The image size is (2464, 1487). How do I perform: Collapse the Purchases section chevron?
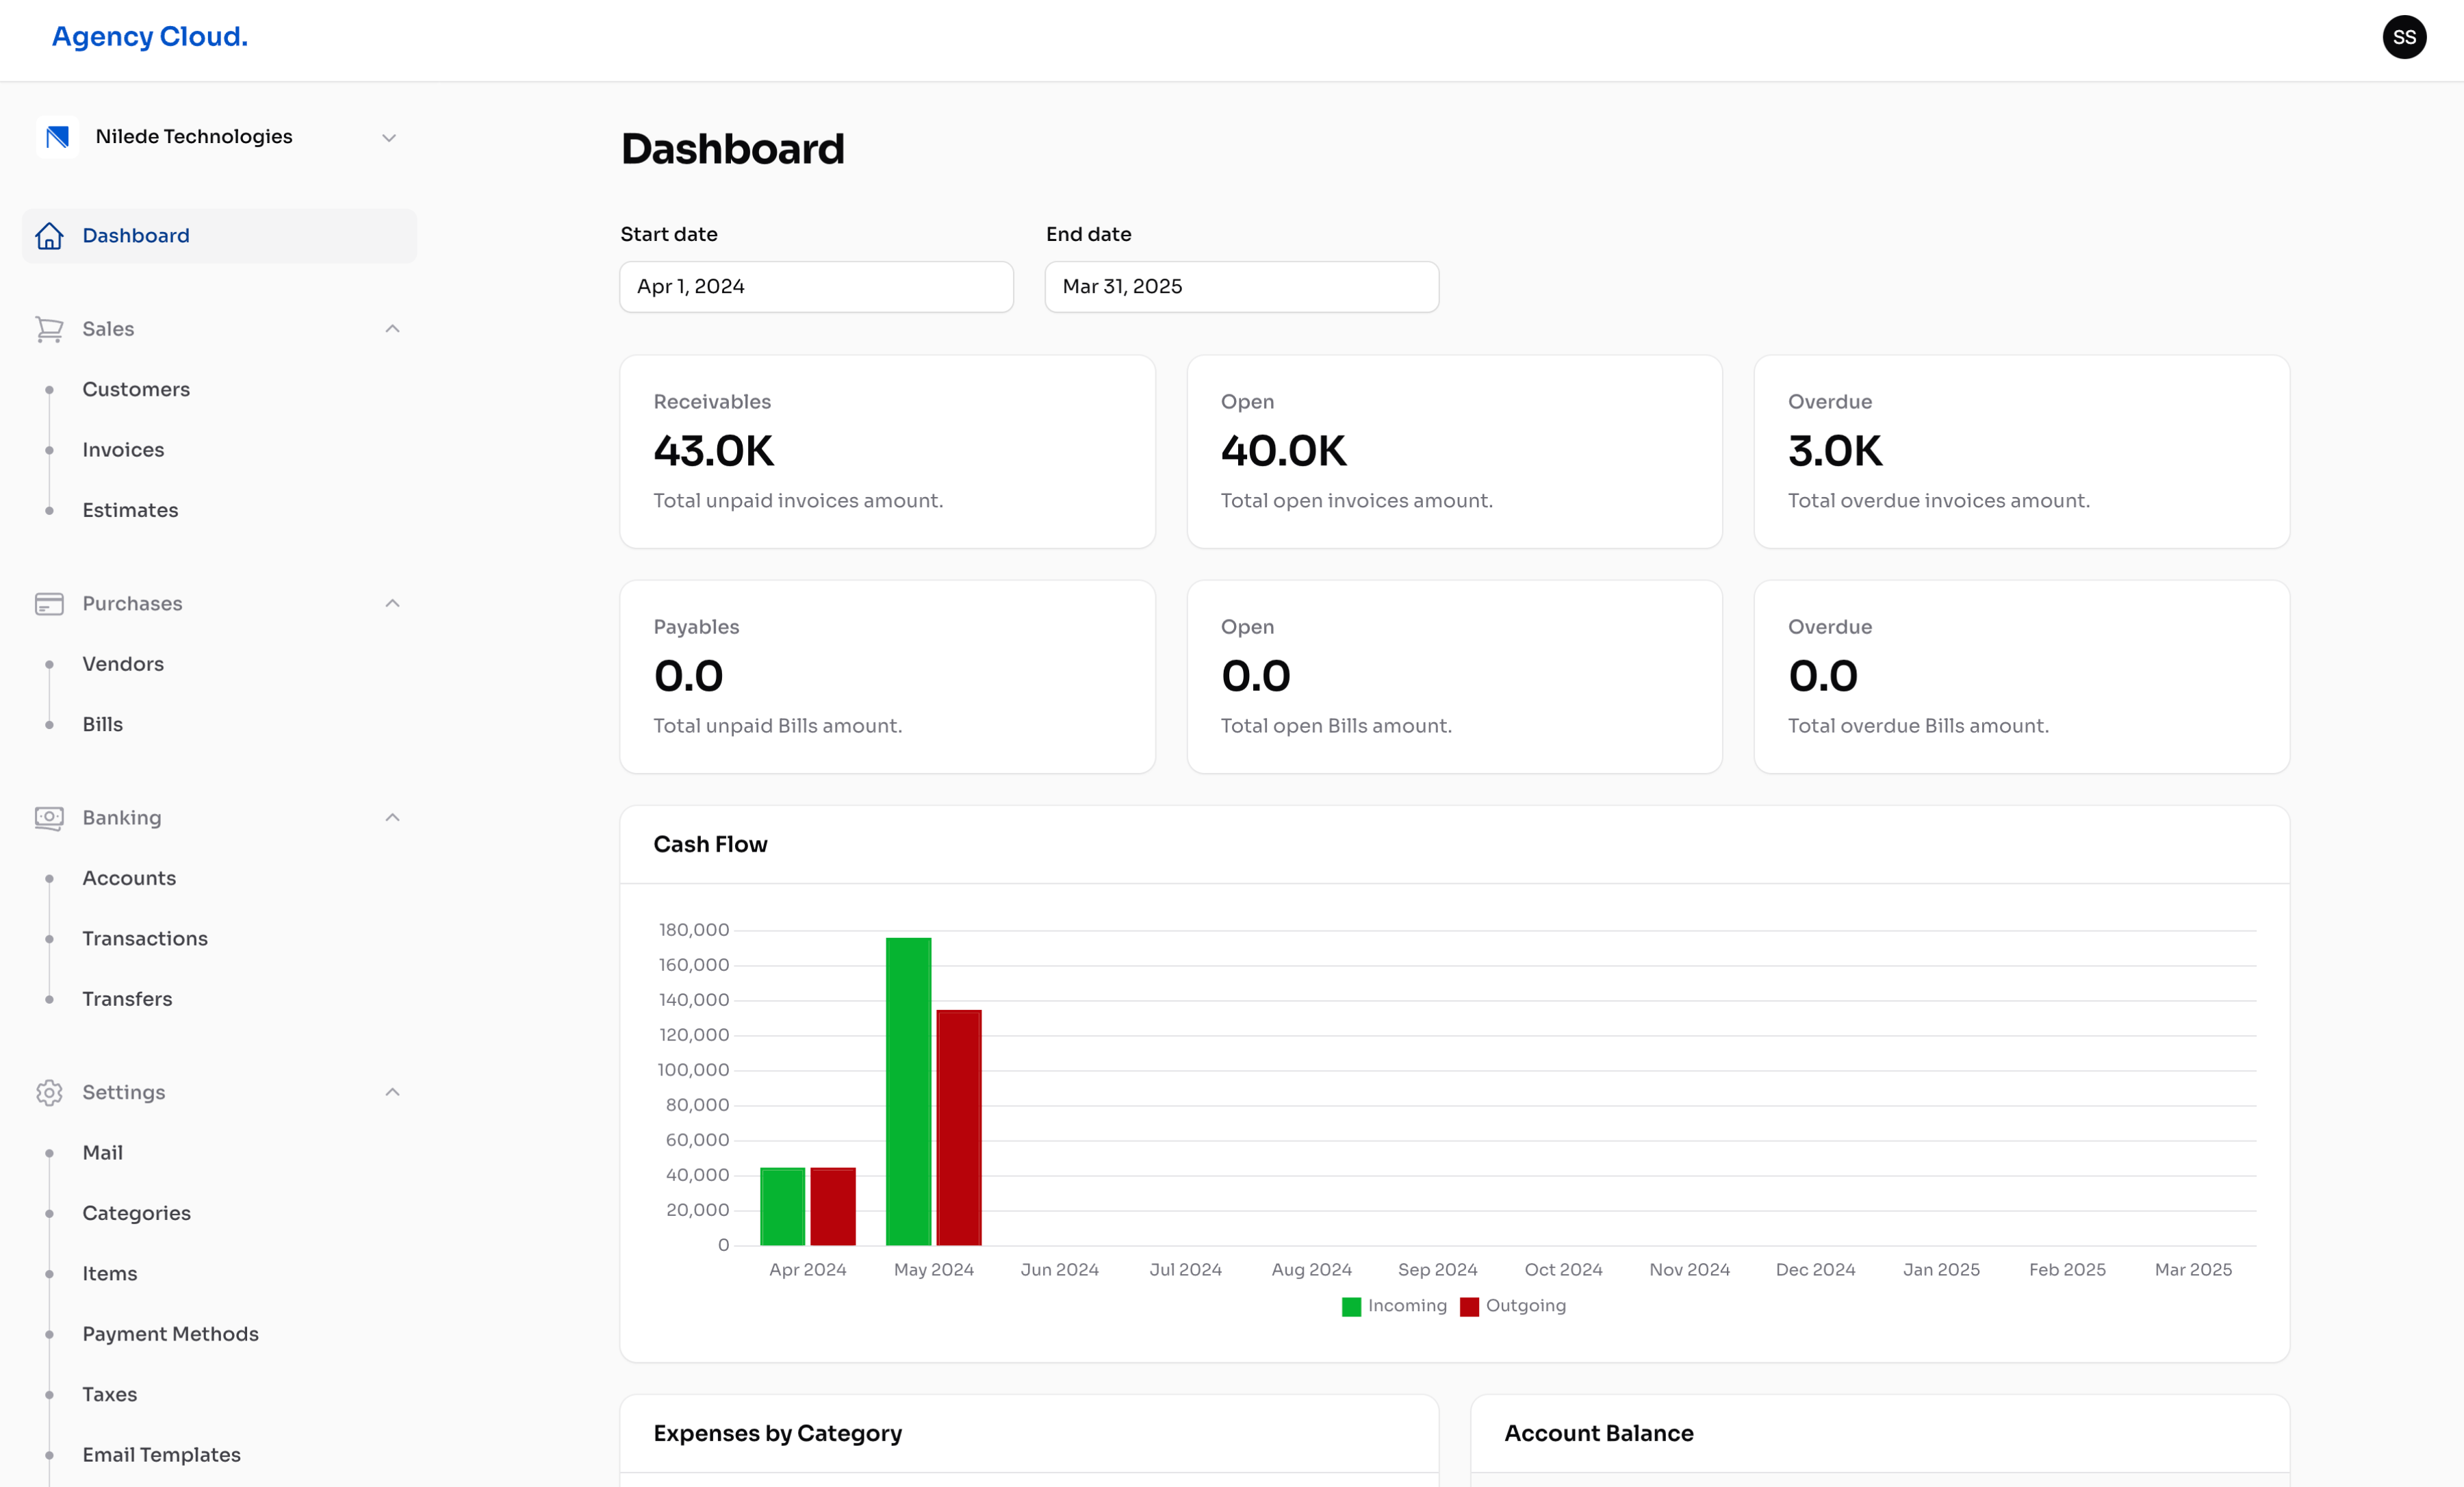pyautogui.click(x=392, y=603)
